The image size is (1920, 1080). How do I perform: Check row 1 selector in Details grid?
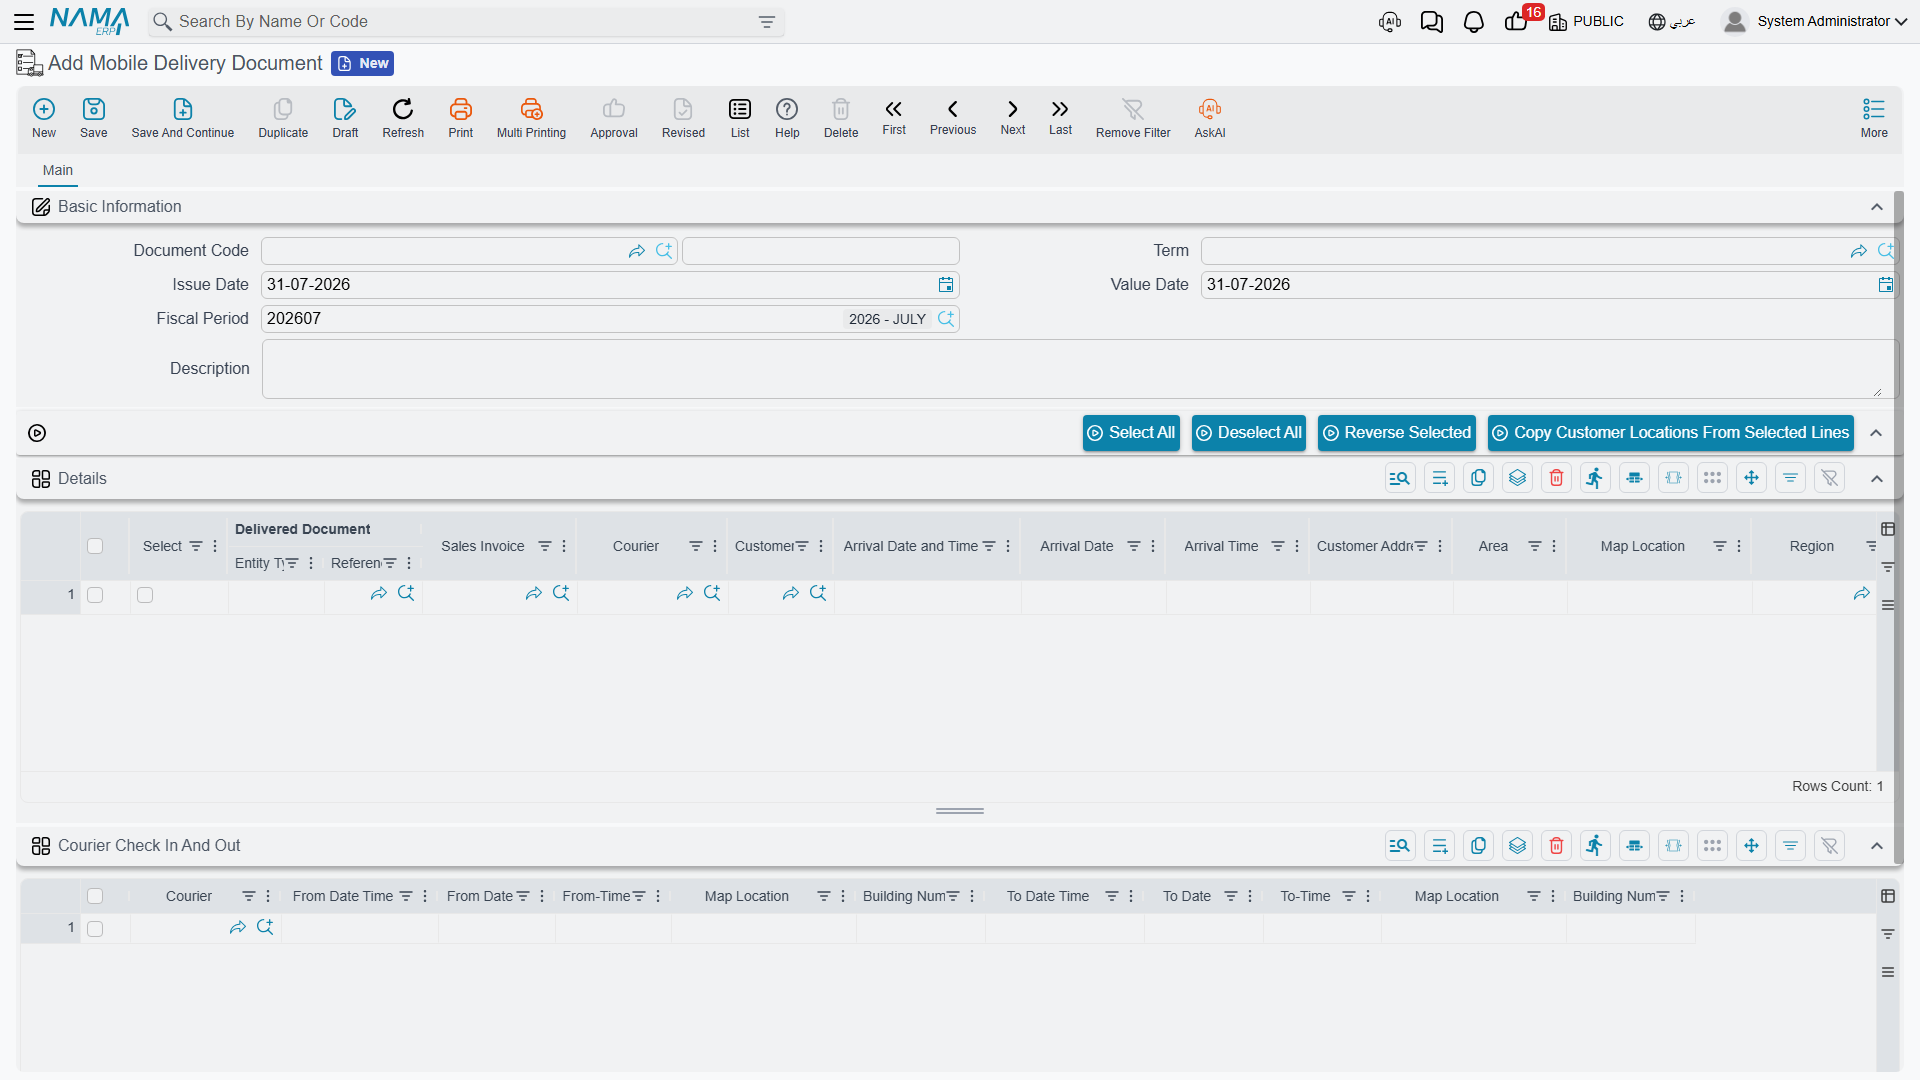[95, 595]
